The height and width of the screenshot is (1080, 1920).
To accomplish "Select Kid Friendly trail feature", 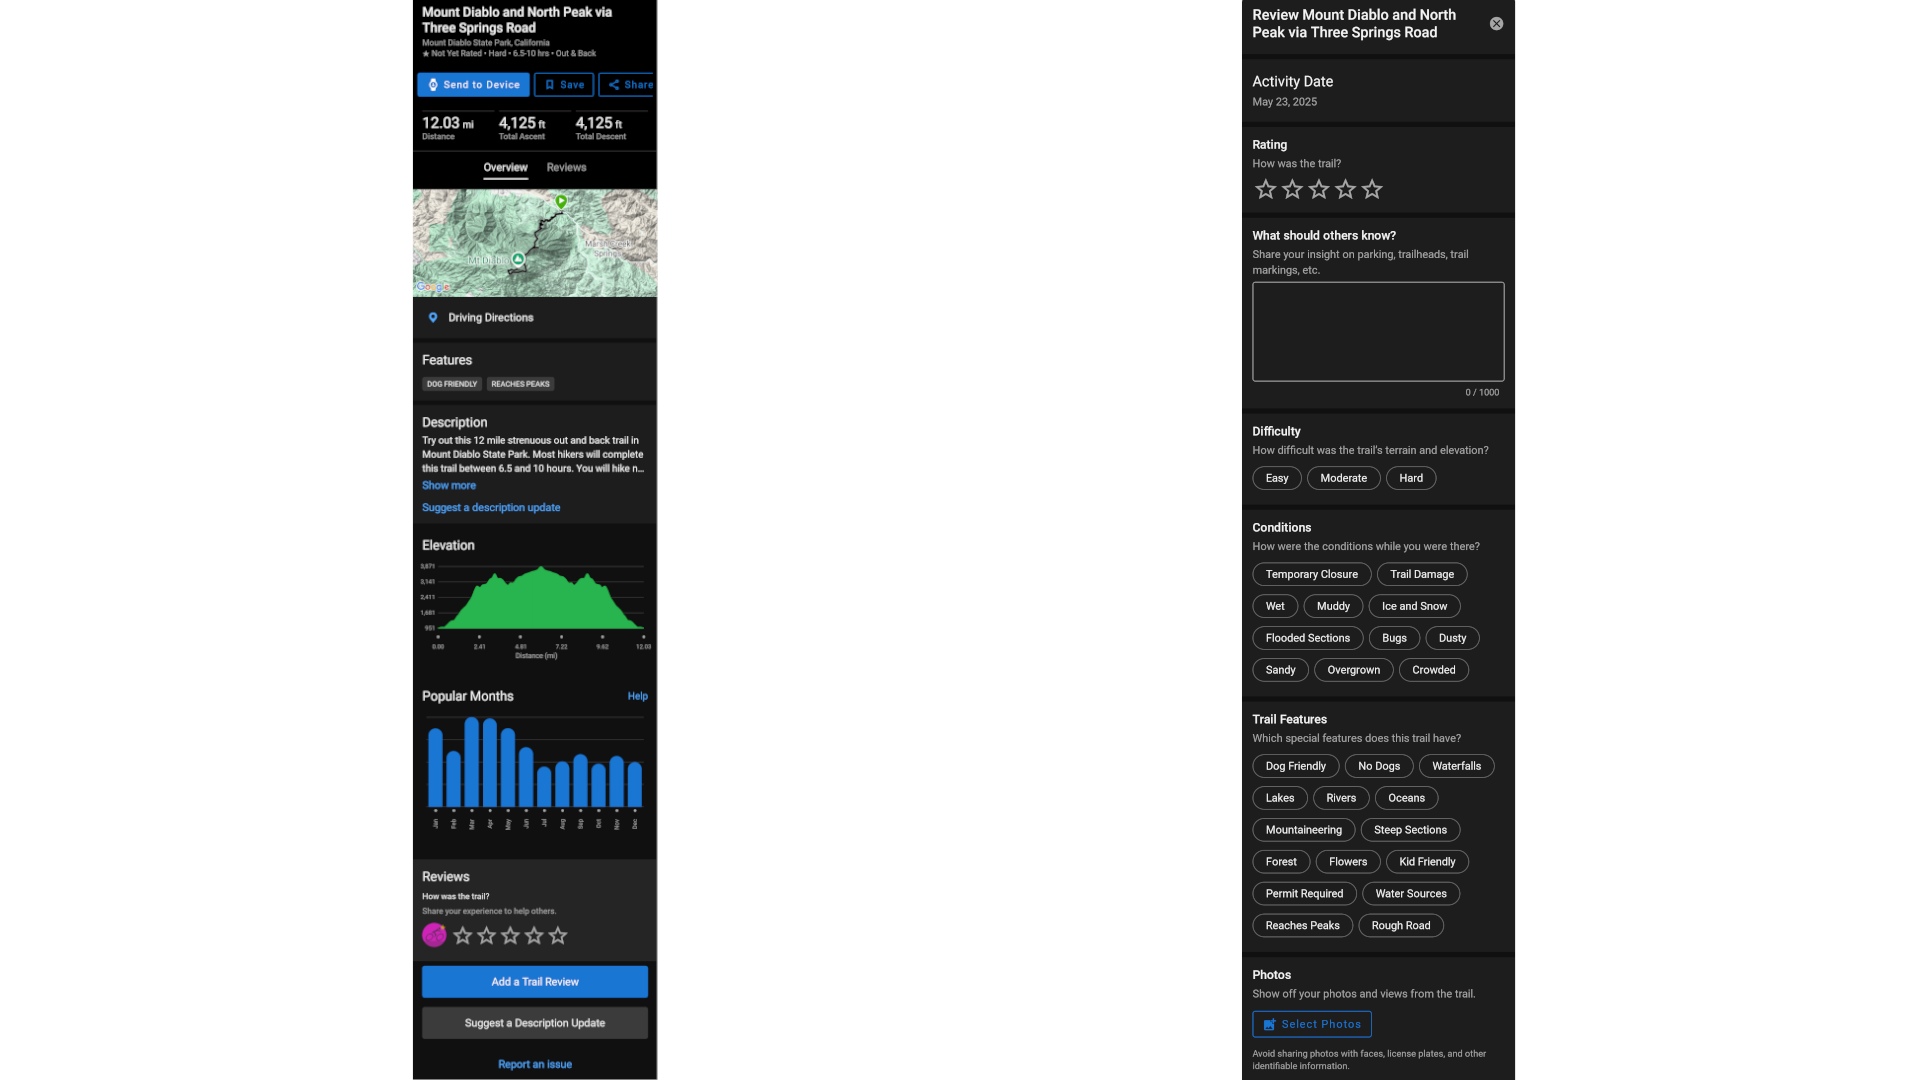I will coord(1427,863).
